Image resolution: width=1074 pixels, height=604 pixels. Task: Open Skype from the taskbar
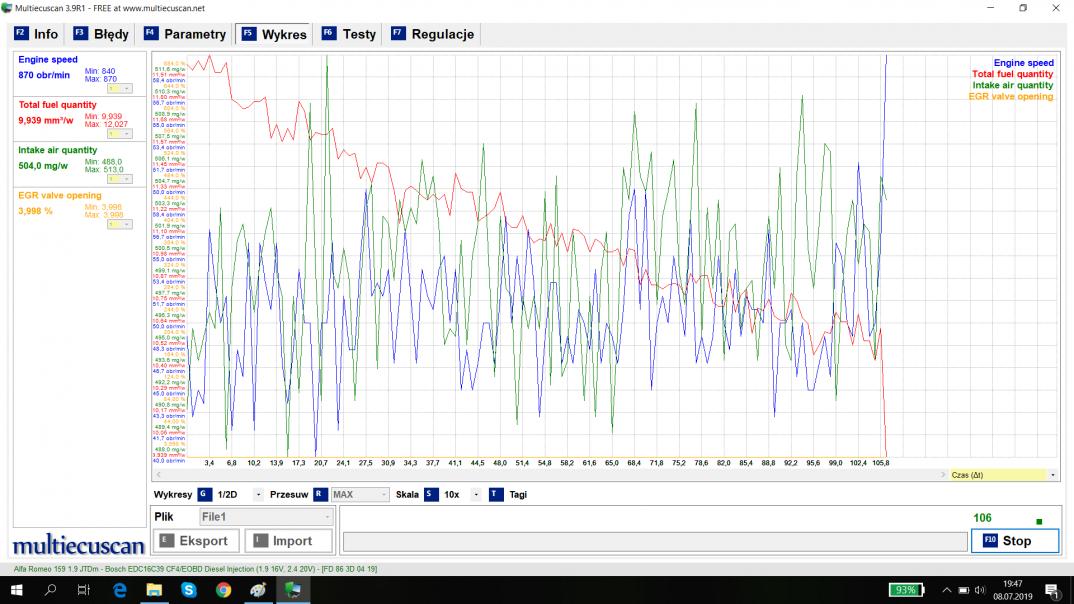click(188, 590)
